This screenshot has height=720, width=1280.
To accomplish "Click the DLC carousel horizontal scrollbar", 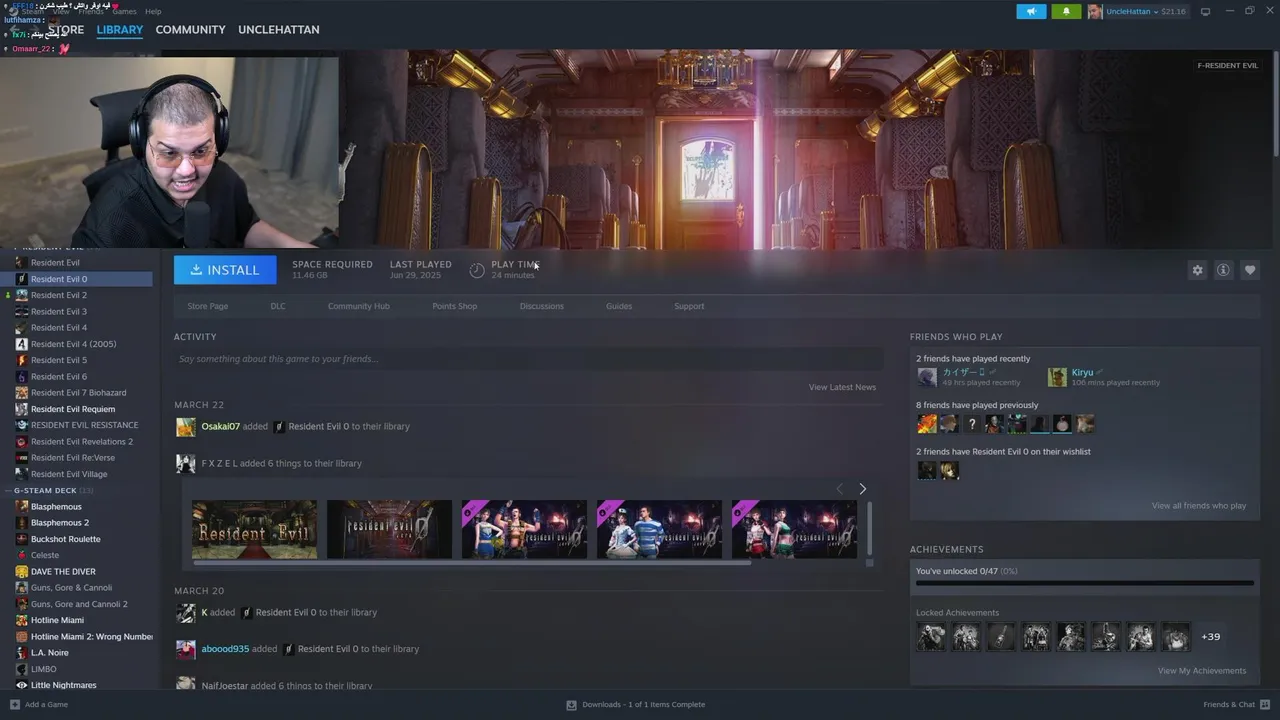I will [x=471, y=563].
